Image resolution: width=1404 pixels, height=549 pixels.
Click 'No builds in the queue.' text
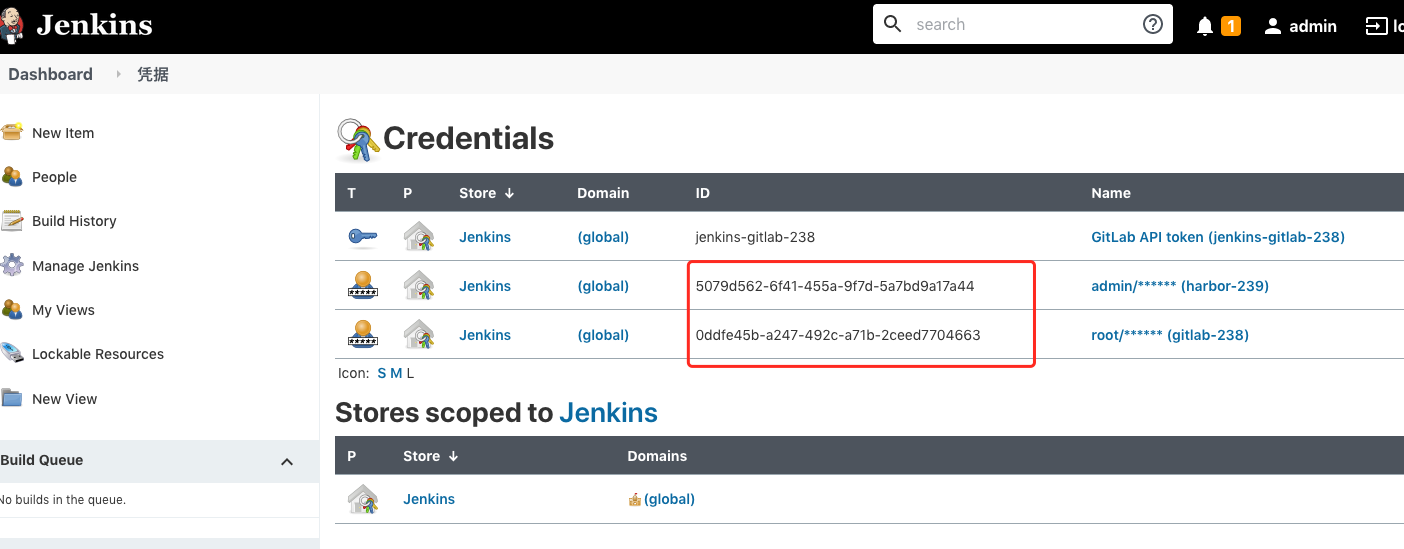click(x=62, y=500)
